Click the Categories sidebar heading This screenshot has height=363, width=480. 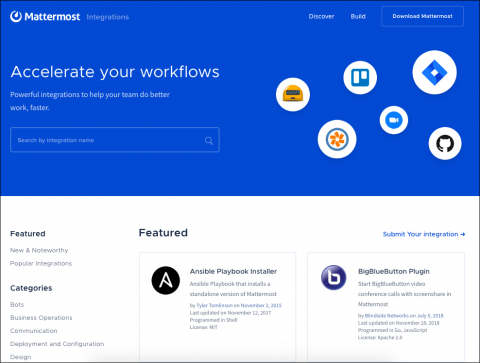pos(31,288)
